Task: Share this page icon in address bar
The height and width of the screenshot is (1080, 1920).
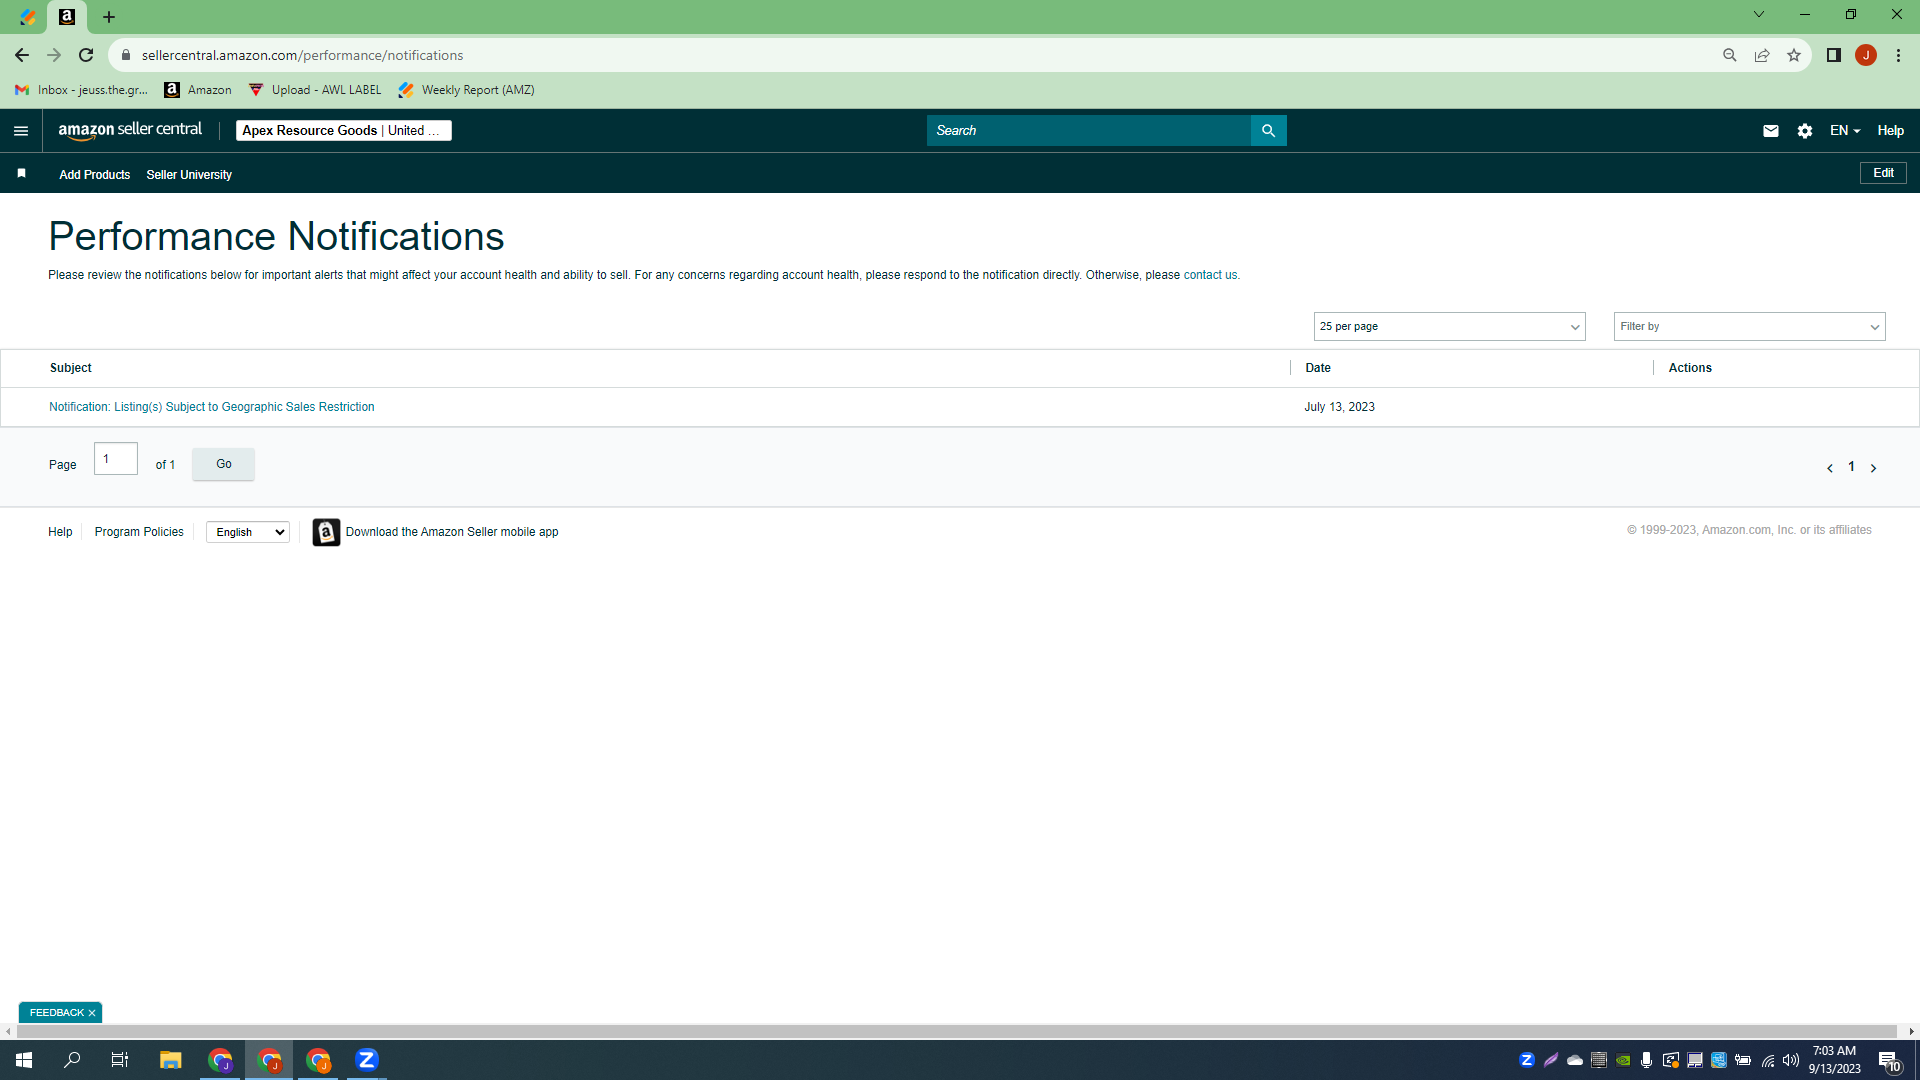Action: click(1762, 55)
